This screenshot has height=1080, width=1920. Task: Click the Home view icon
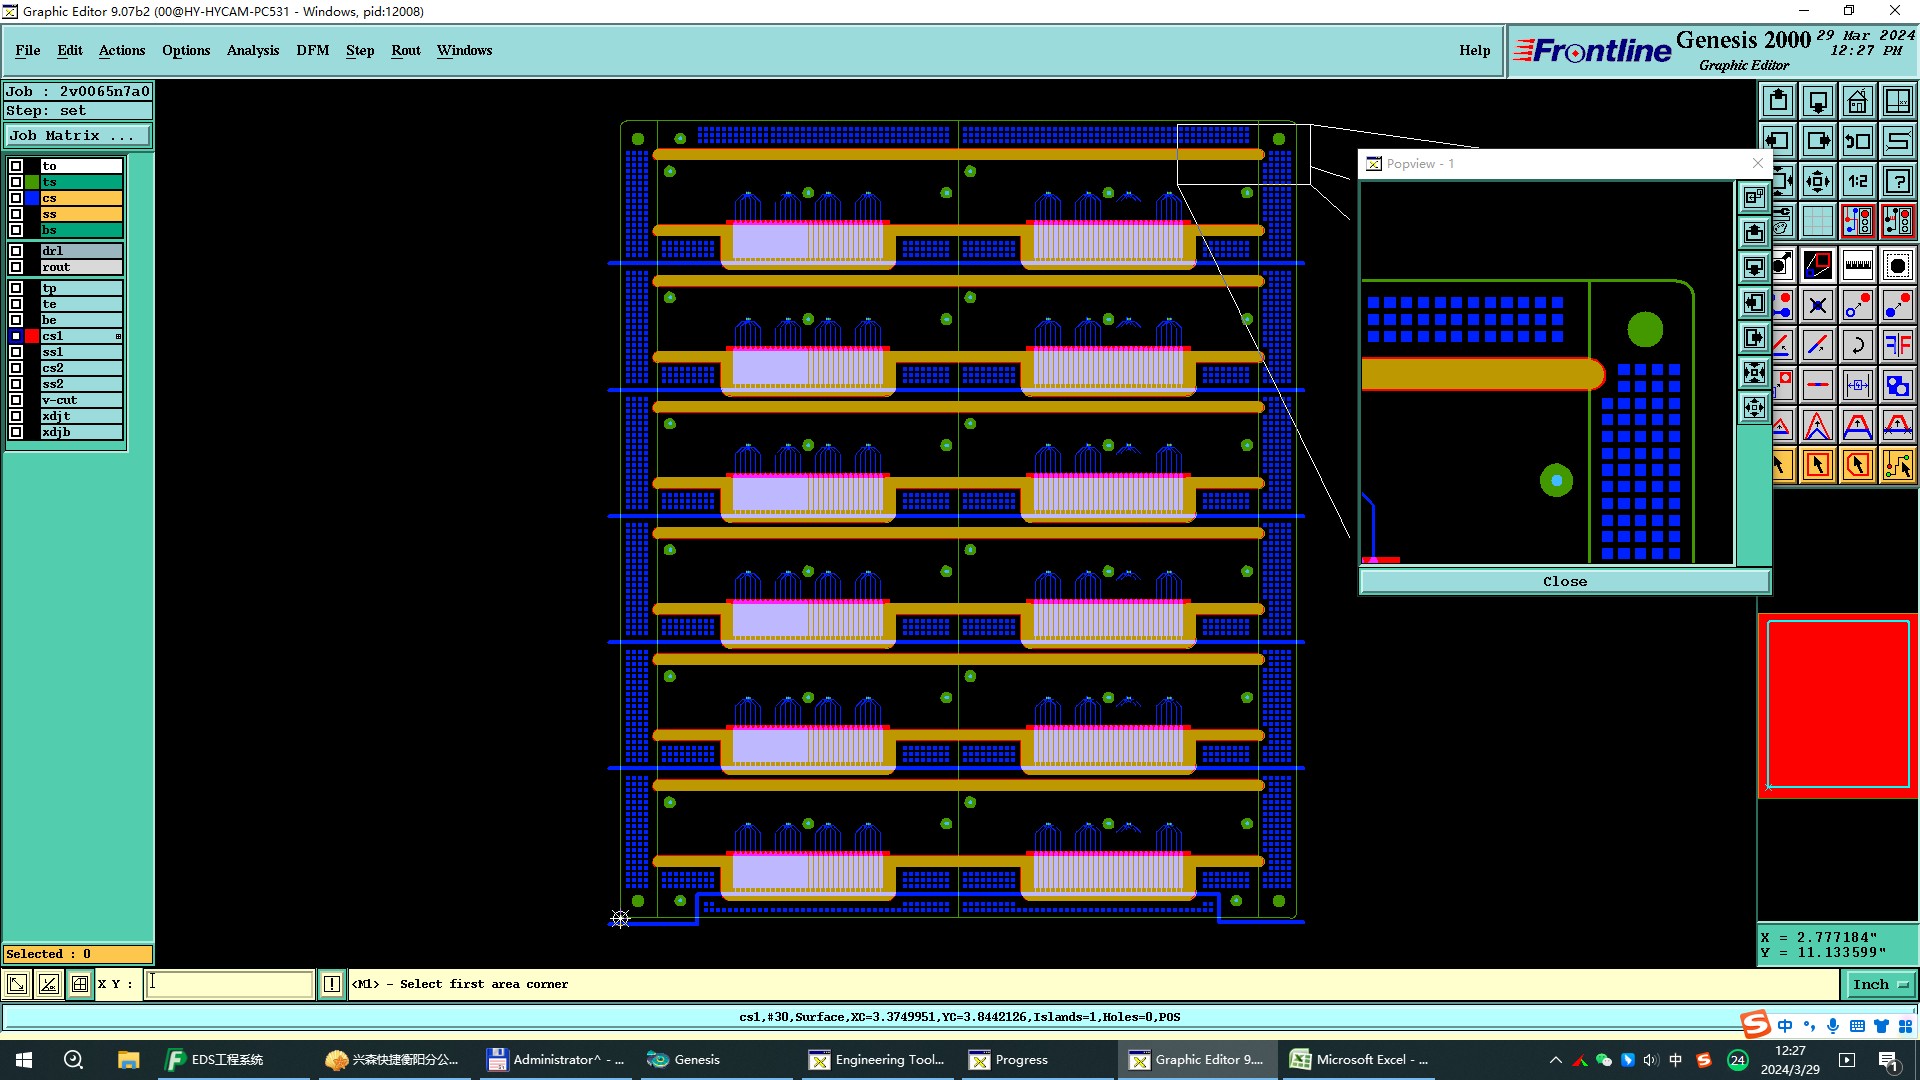tap(1857, 101)
